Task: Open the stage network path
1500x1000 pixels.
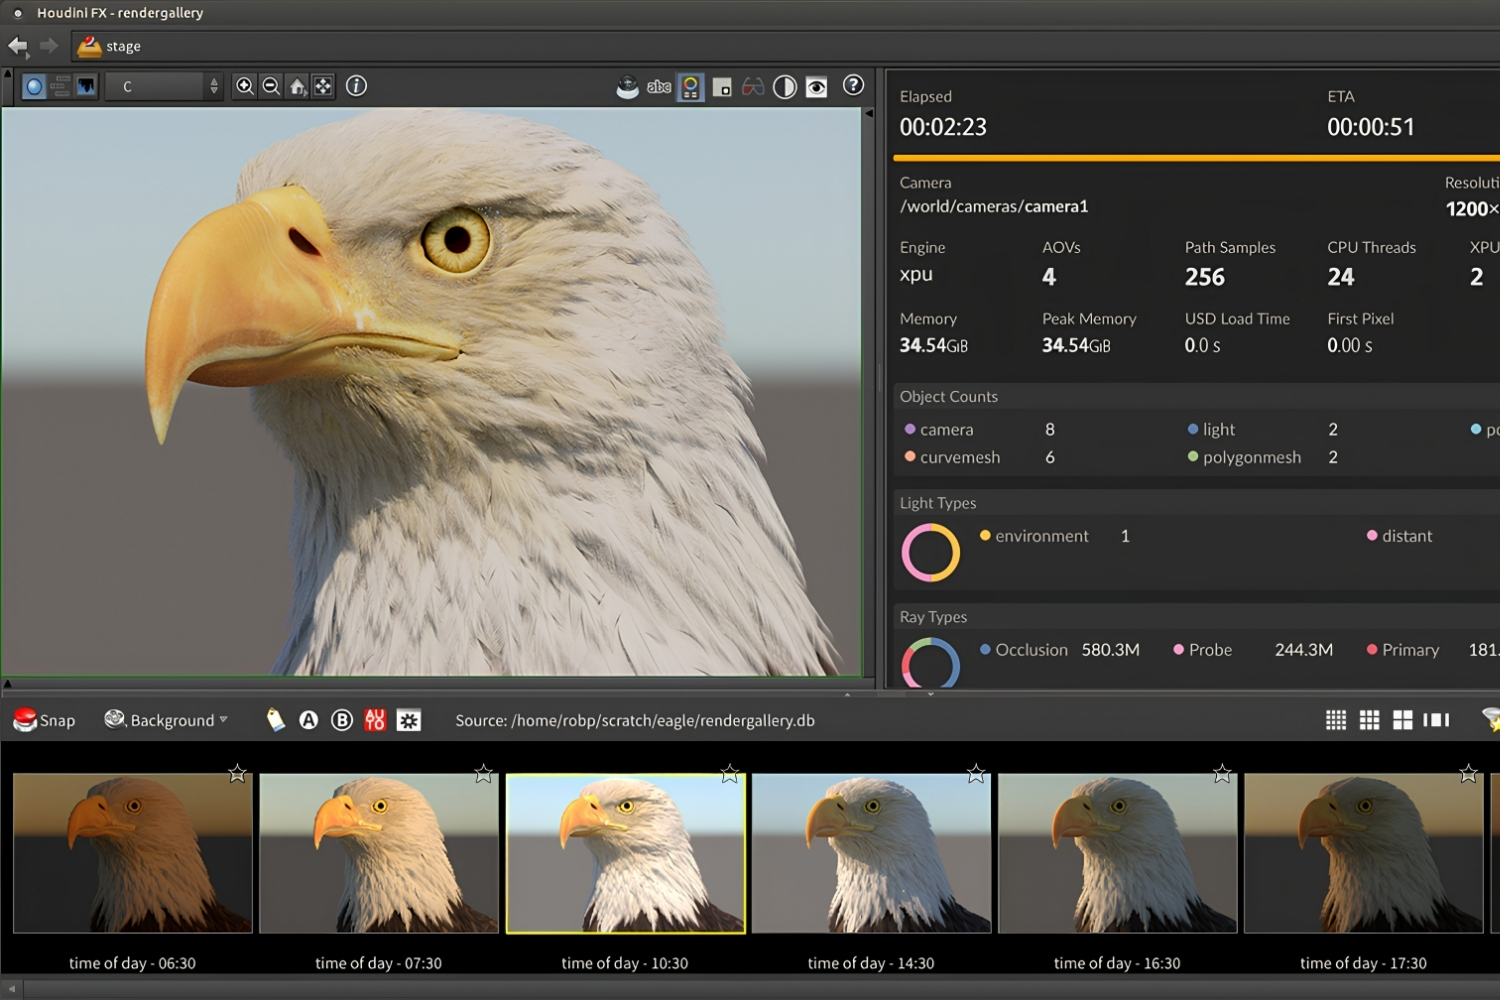Action: click(x=110, y=46)
